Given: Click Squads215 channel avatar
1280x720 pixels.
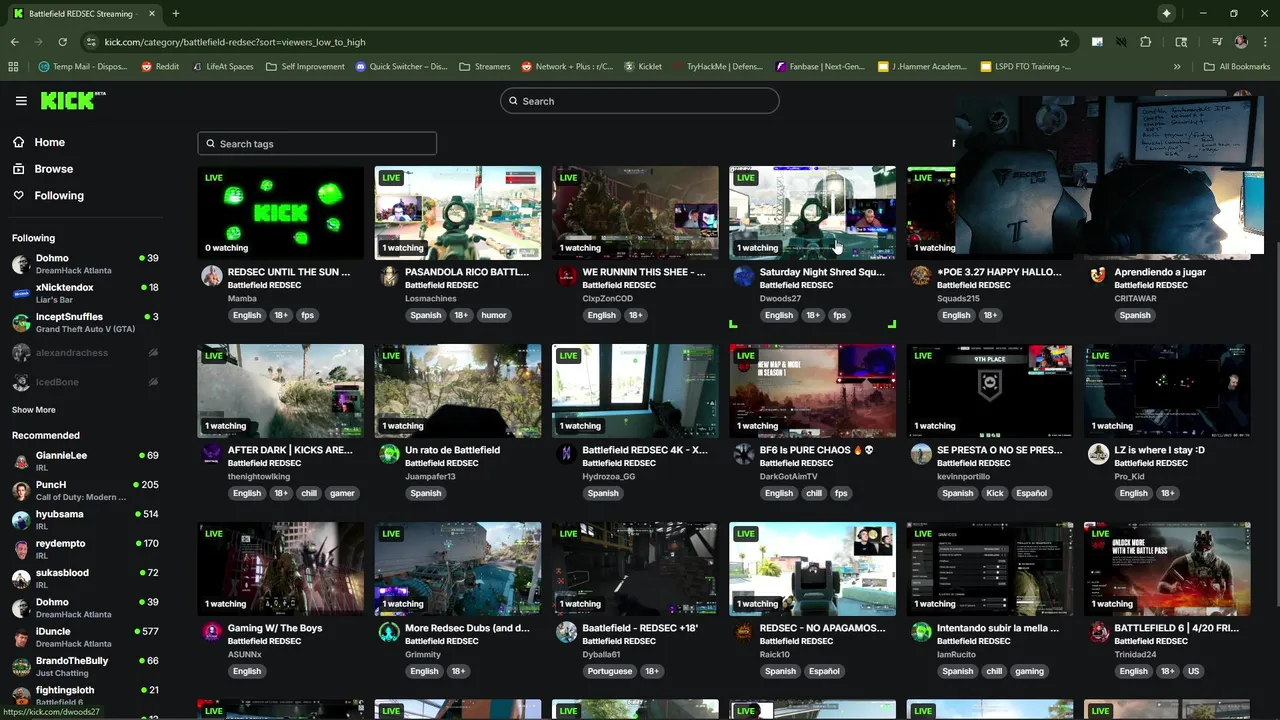Looking at the screenshot, I should [x=921, y=276].
